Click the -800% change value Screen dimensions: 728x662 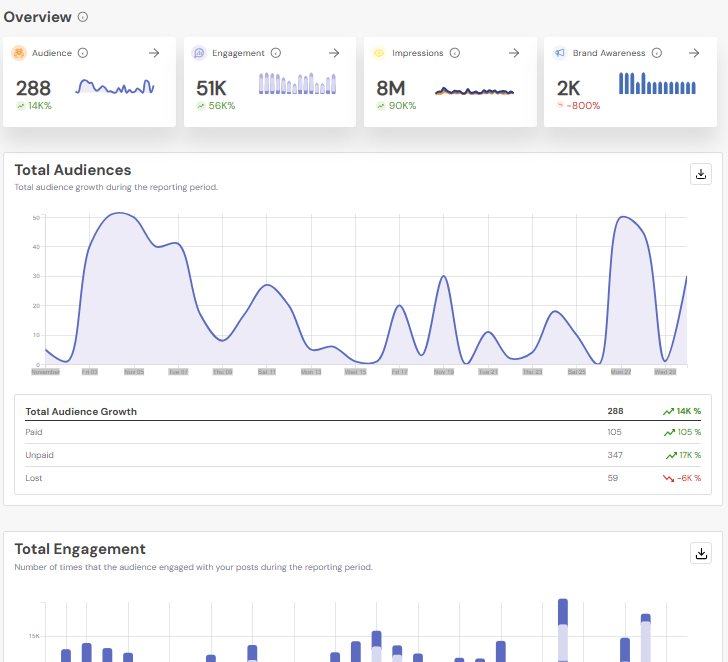[583, 106]
